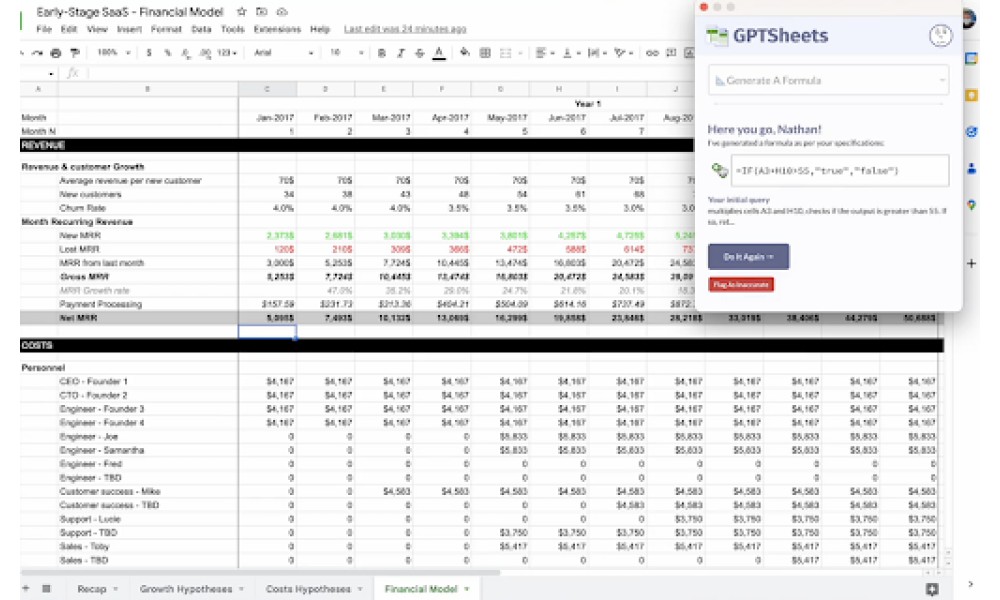Open the vertical align dropdown
Screen dimensions: 1000x600
571,53
